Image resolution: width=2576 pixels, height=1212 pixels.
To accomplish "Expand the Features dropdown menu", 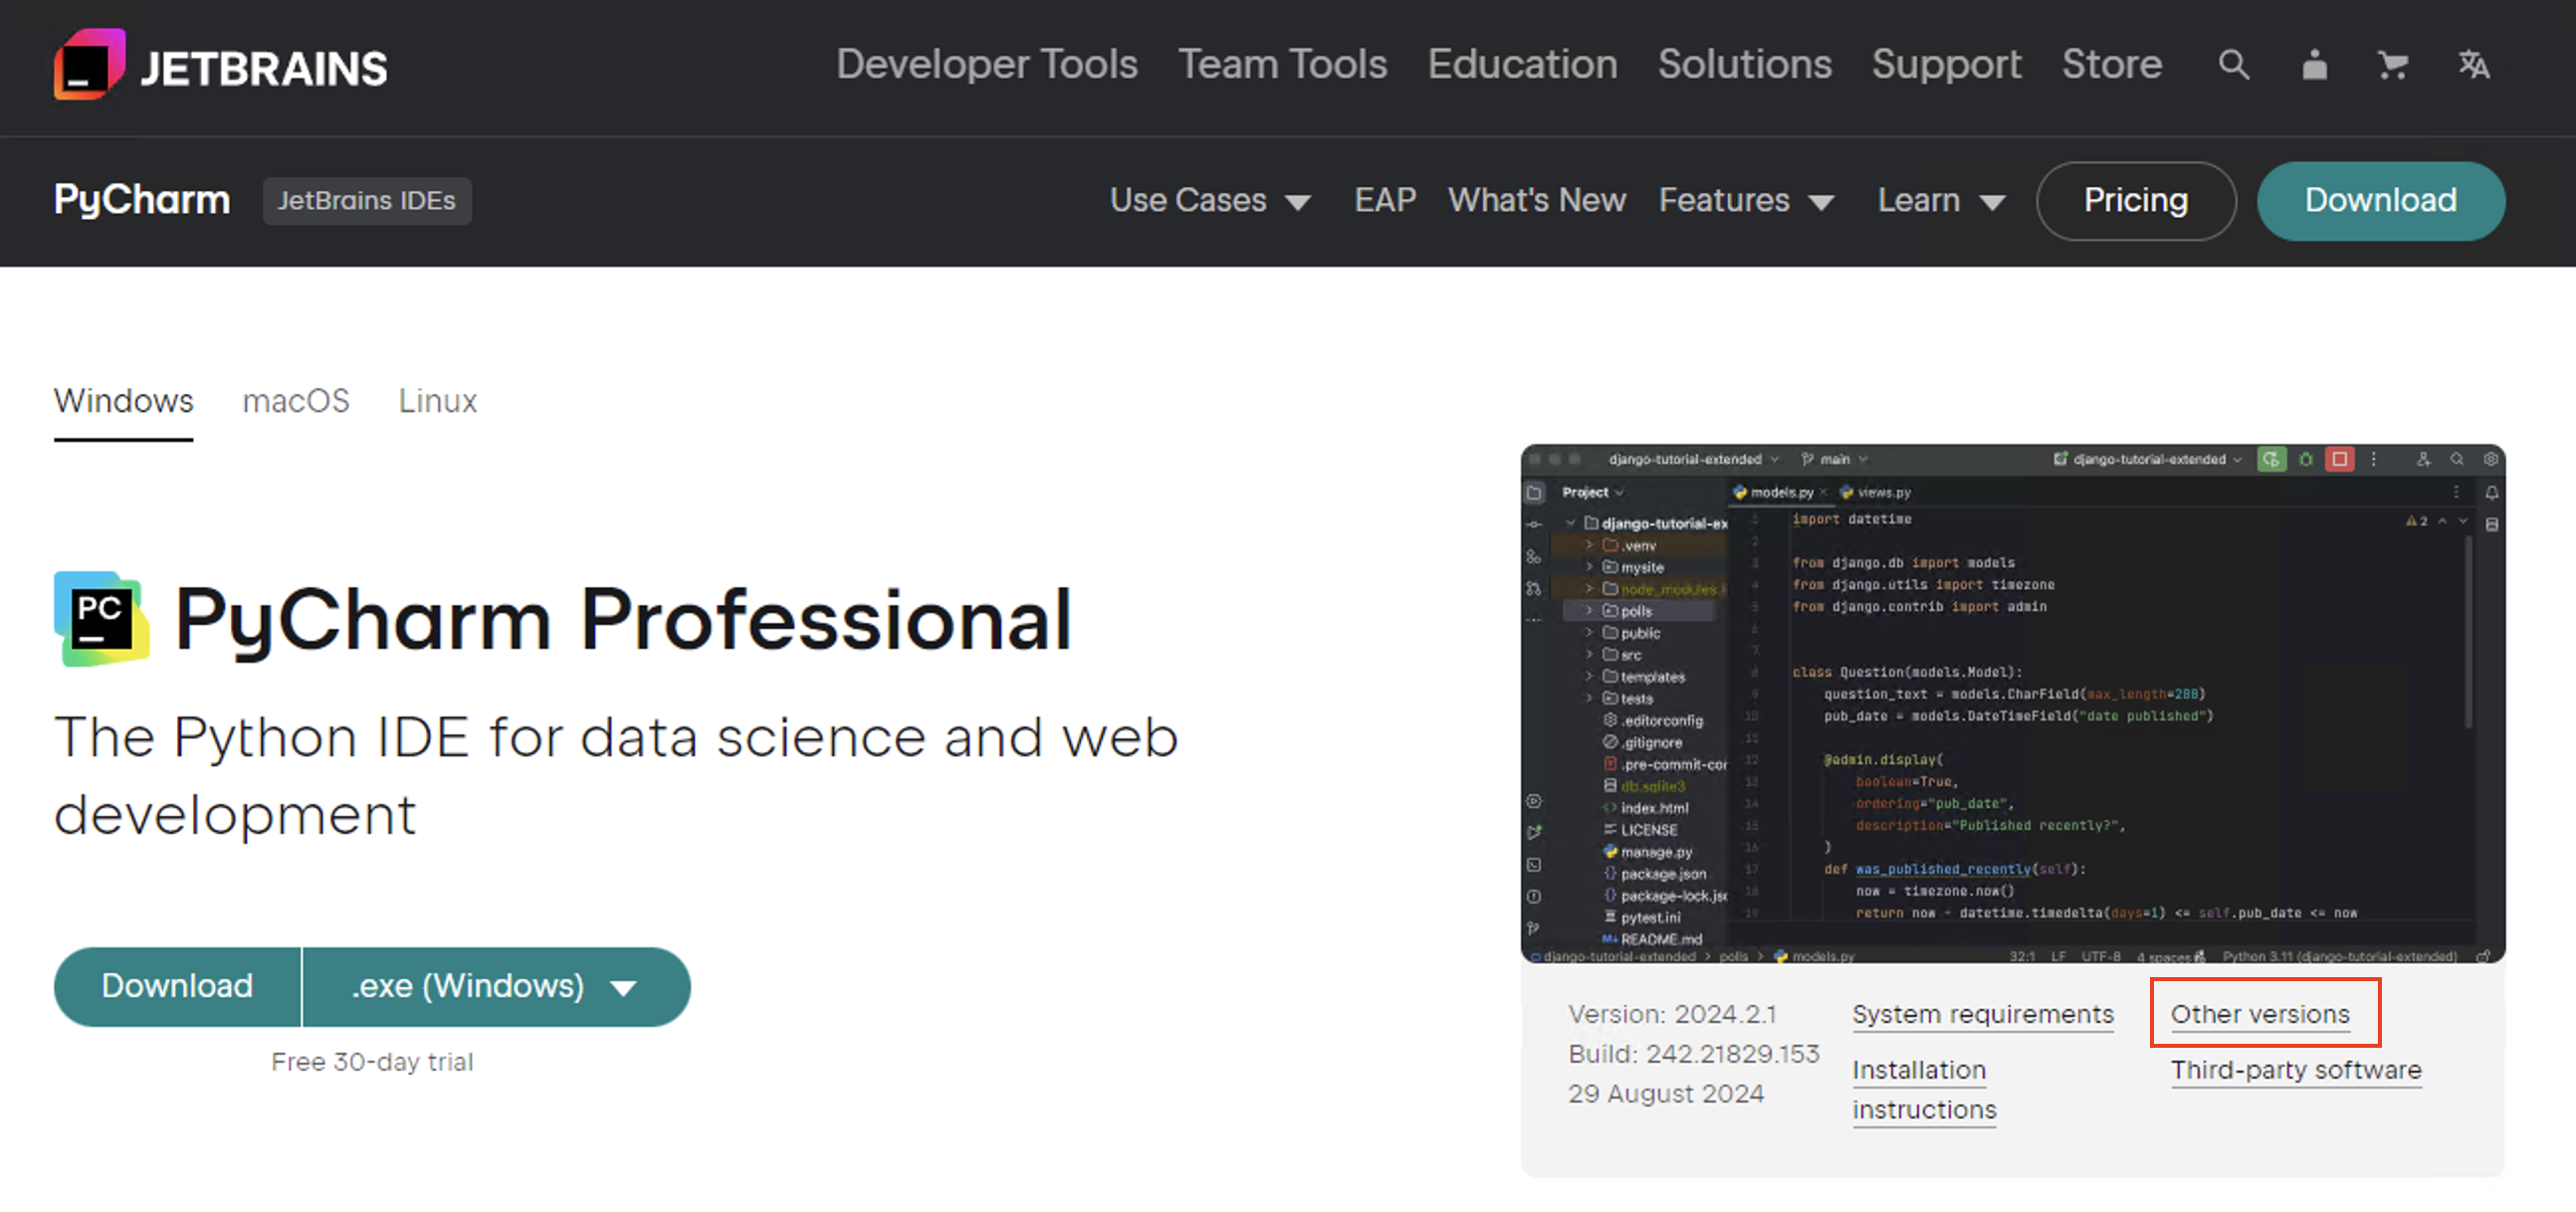I will 1745,200.
